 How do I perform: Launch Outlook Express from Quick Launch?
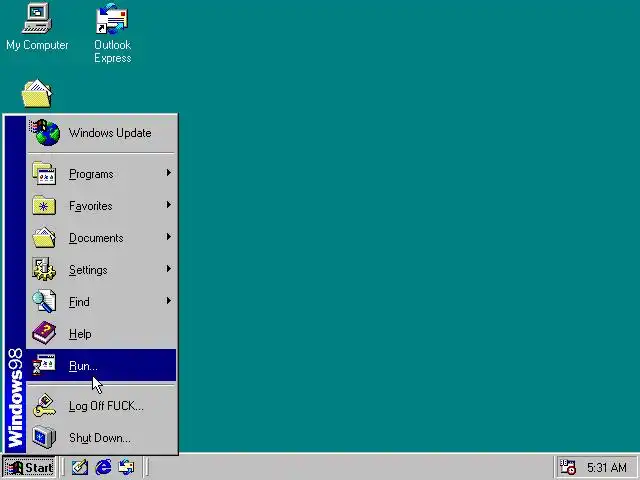click(126, 467)
